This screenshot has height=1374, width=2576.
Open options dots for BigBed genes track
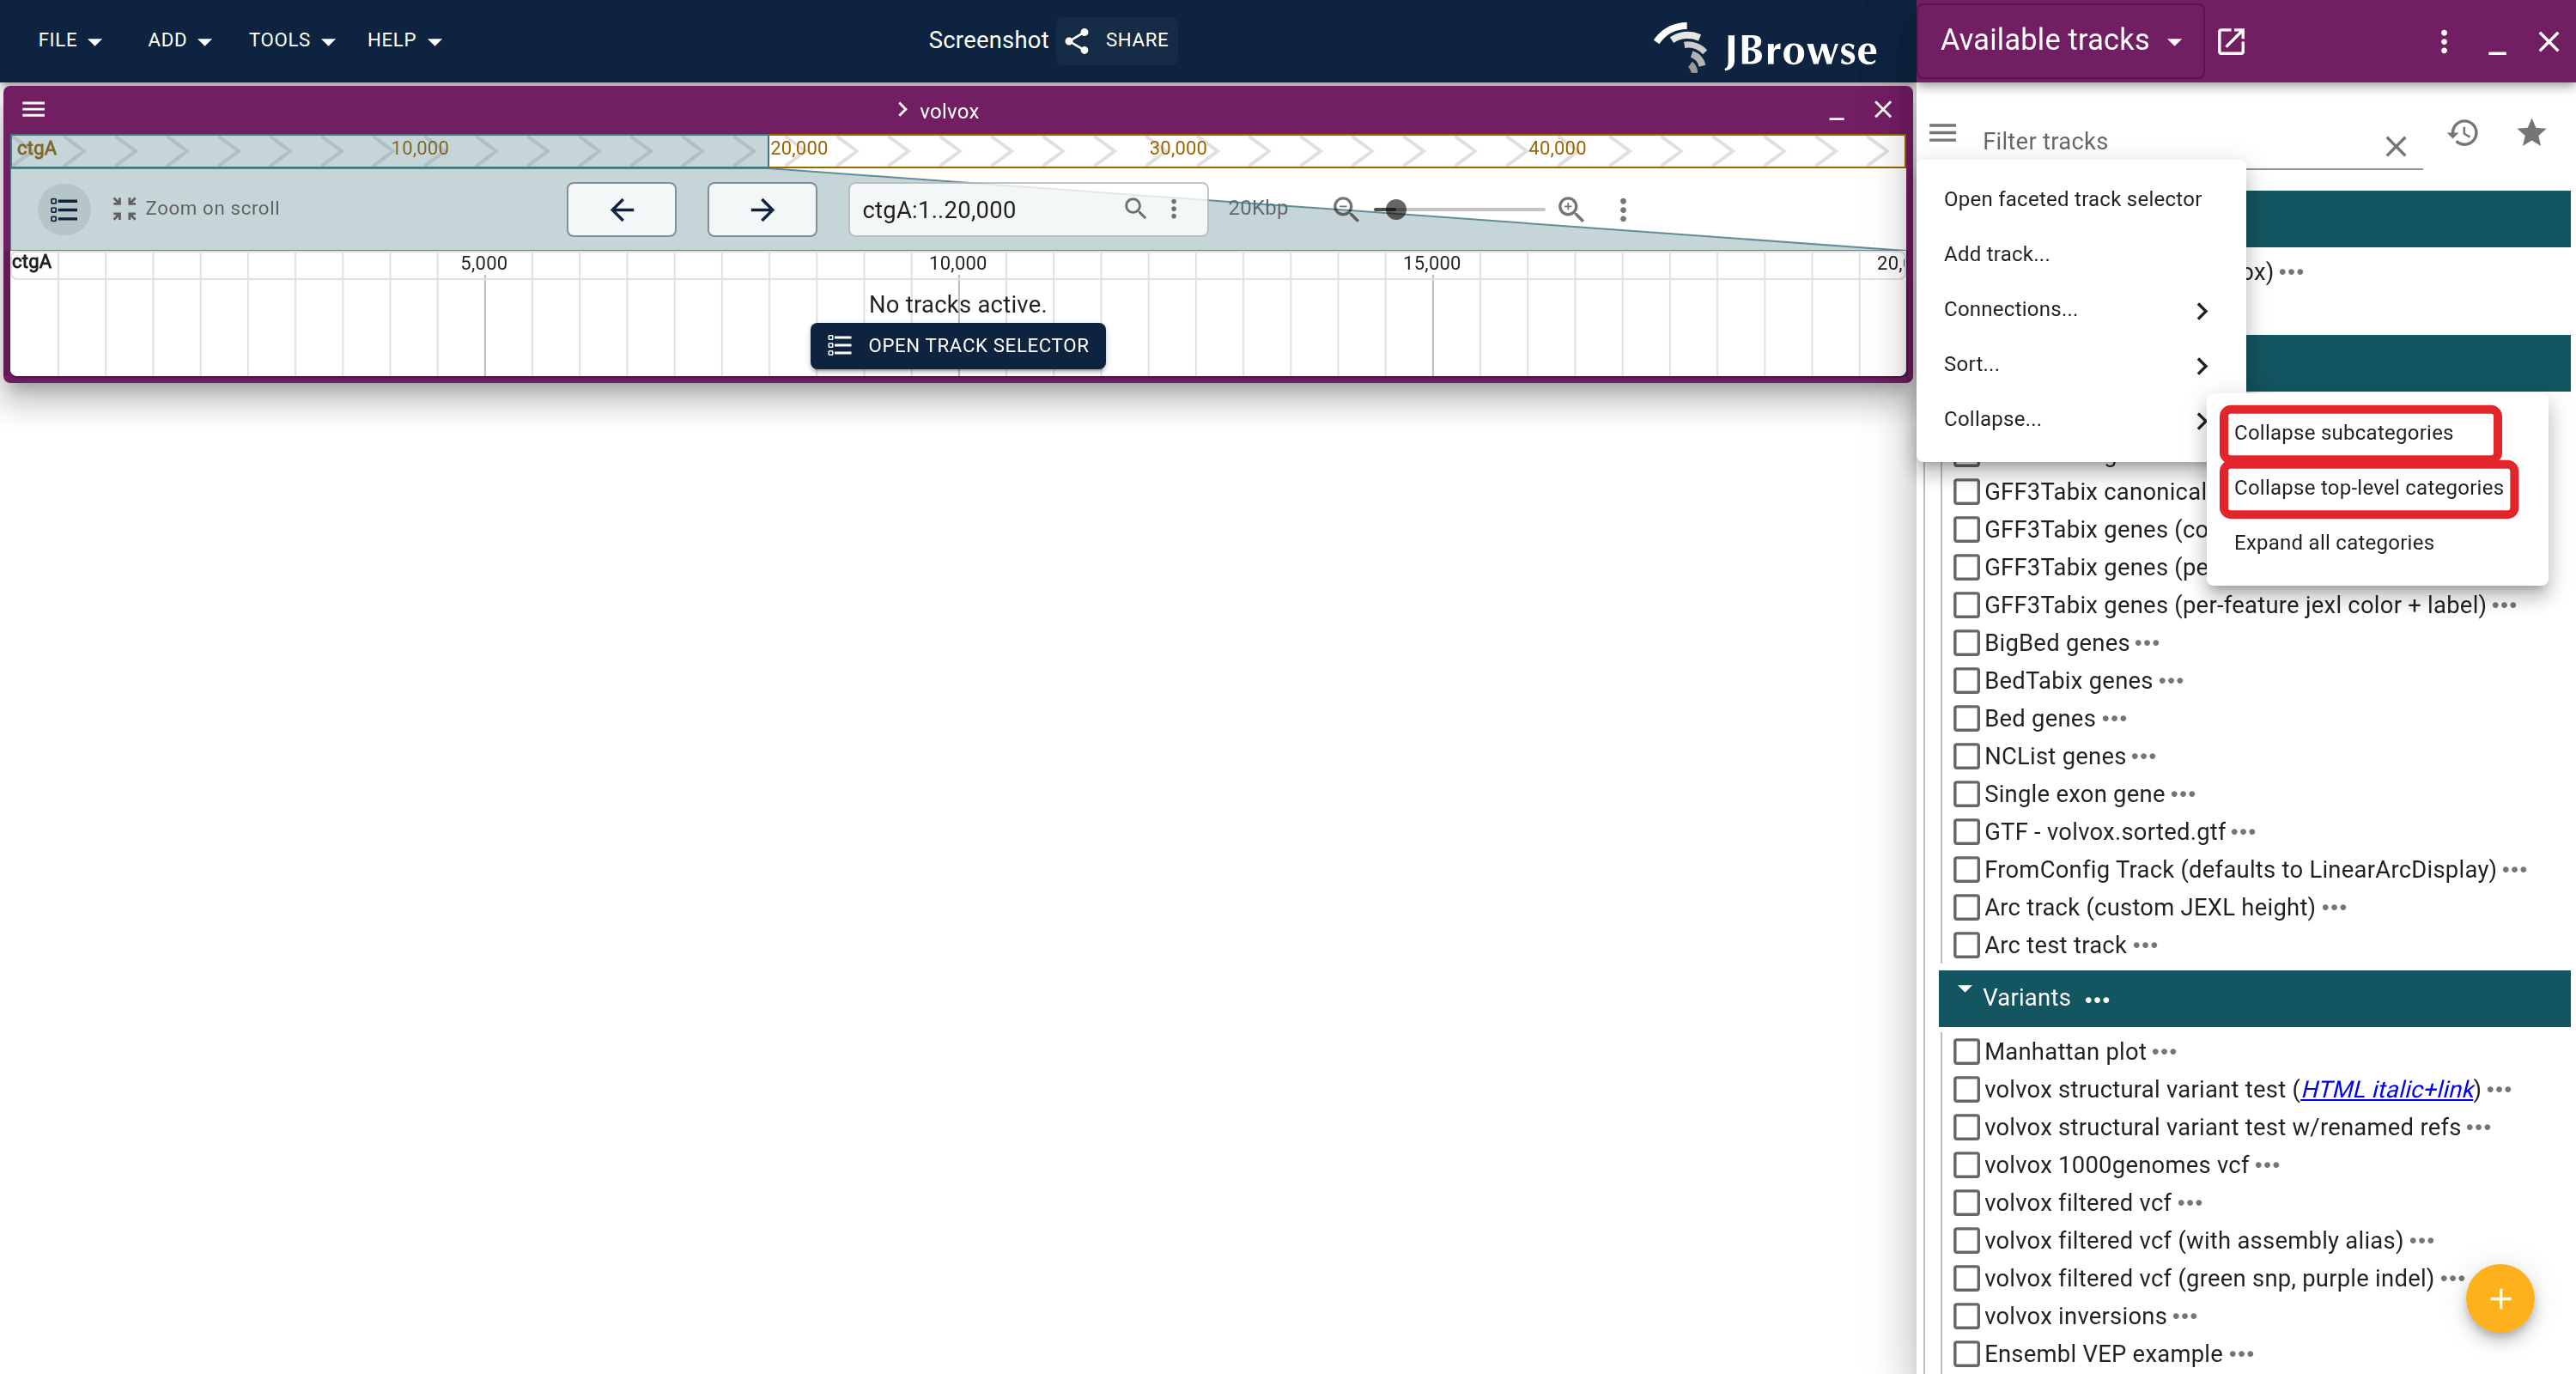click(x=2147, y=643)
